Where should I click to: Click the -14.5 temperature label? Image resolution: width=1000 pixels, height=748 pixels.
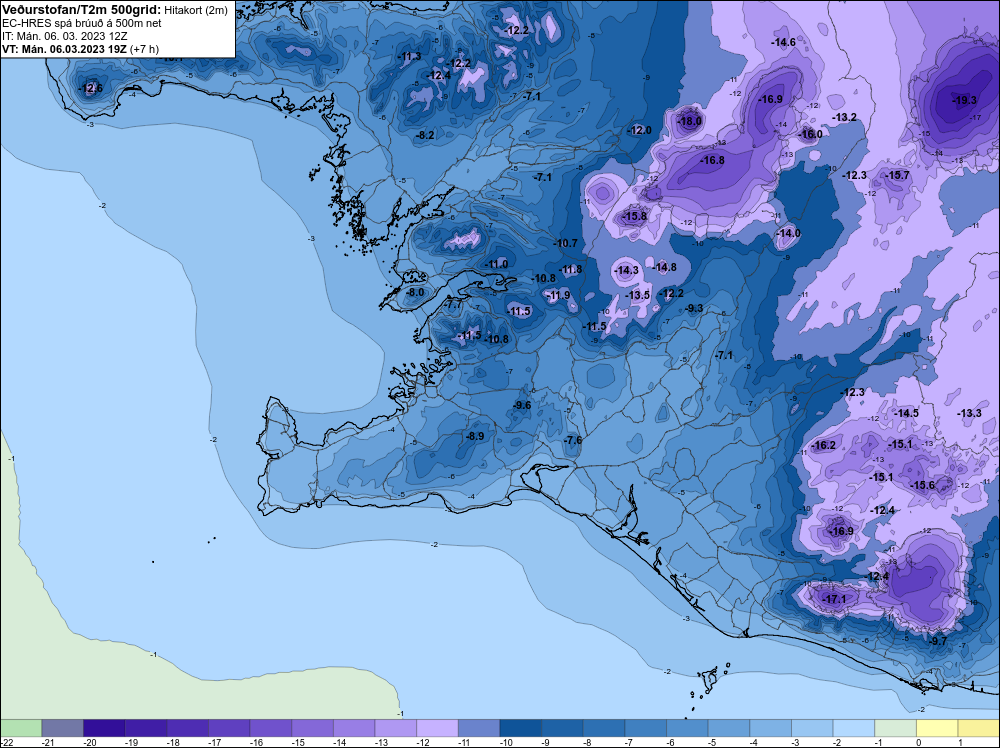(906, 413)
